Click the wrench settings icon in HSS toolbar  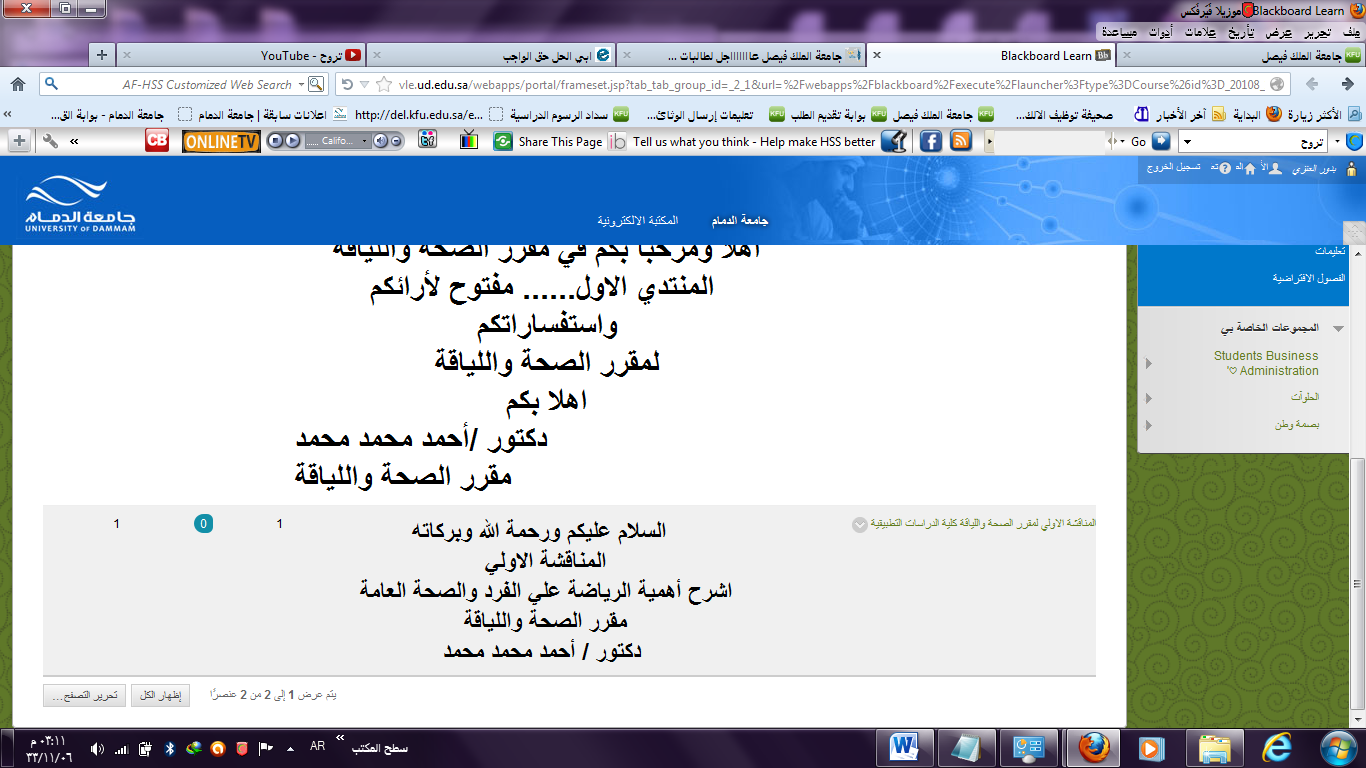click(x=51, y=142)
